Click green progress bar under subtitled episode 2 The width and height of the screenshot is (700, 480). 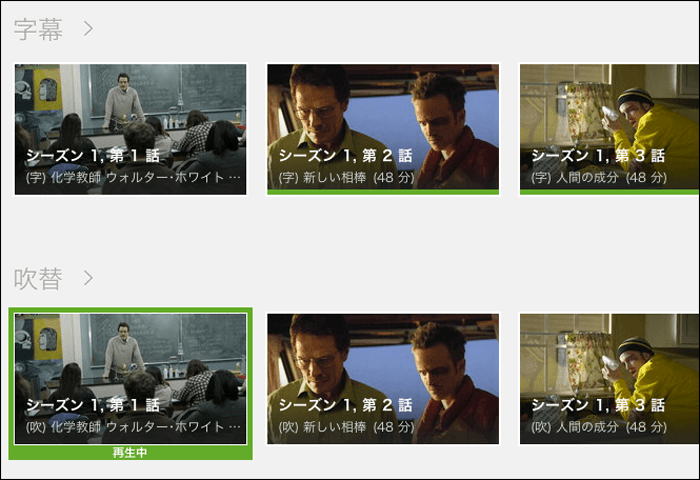point(383,192)
